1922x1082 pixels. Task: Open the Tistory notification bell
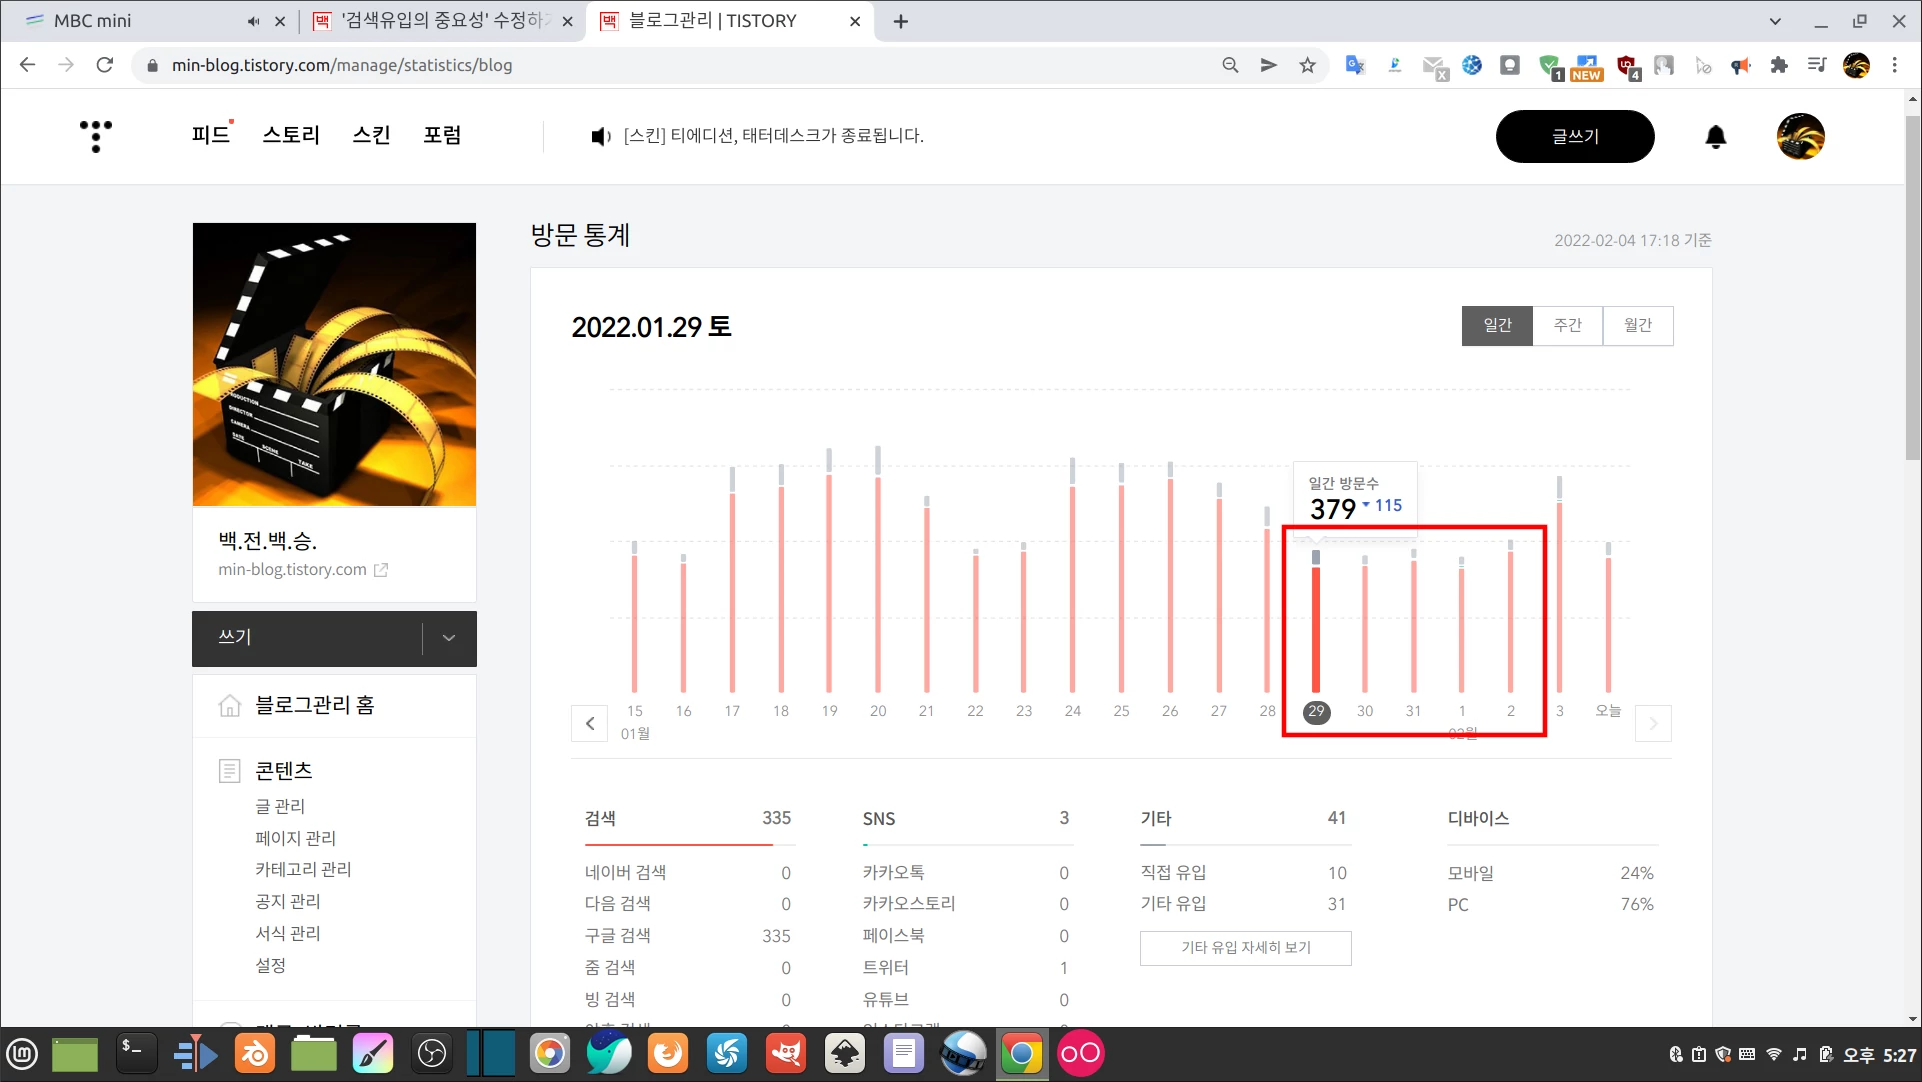tap(1716, 137)
